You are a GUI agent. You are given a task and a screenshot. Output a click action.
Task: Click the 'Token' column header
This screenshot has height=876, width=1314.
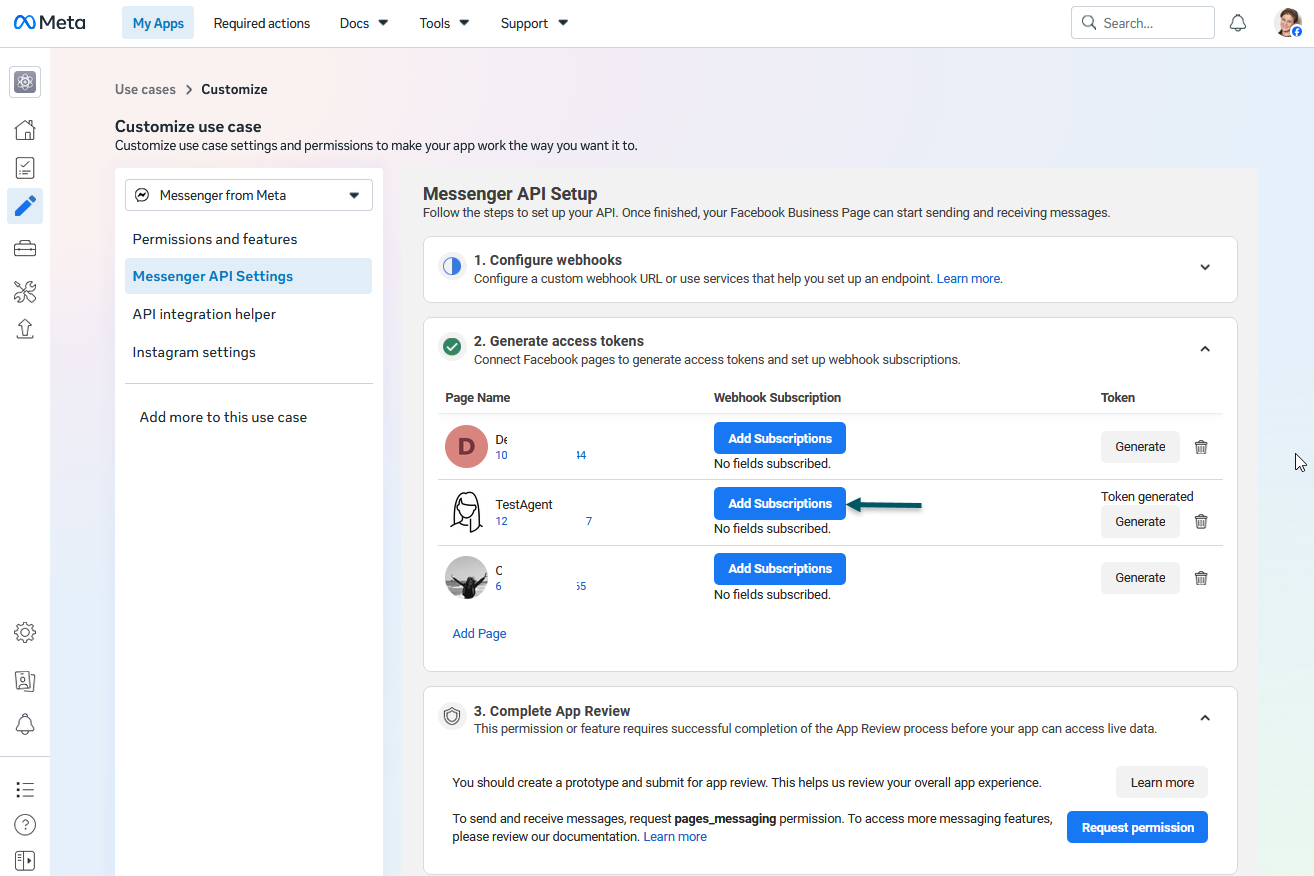coord(1118,397)
